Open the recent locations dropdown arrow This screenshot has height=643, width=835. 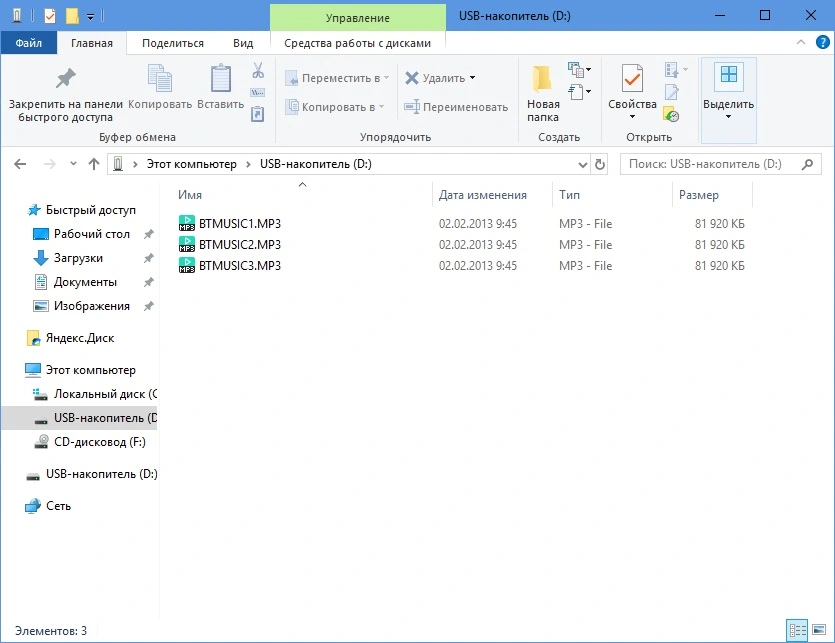point(73,164)
